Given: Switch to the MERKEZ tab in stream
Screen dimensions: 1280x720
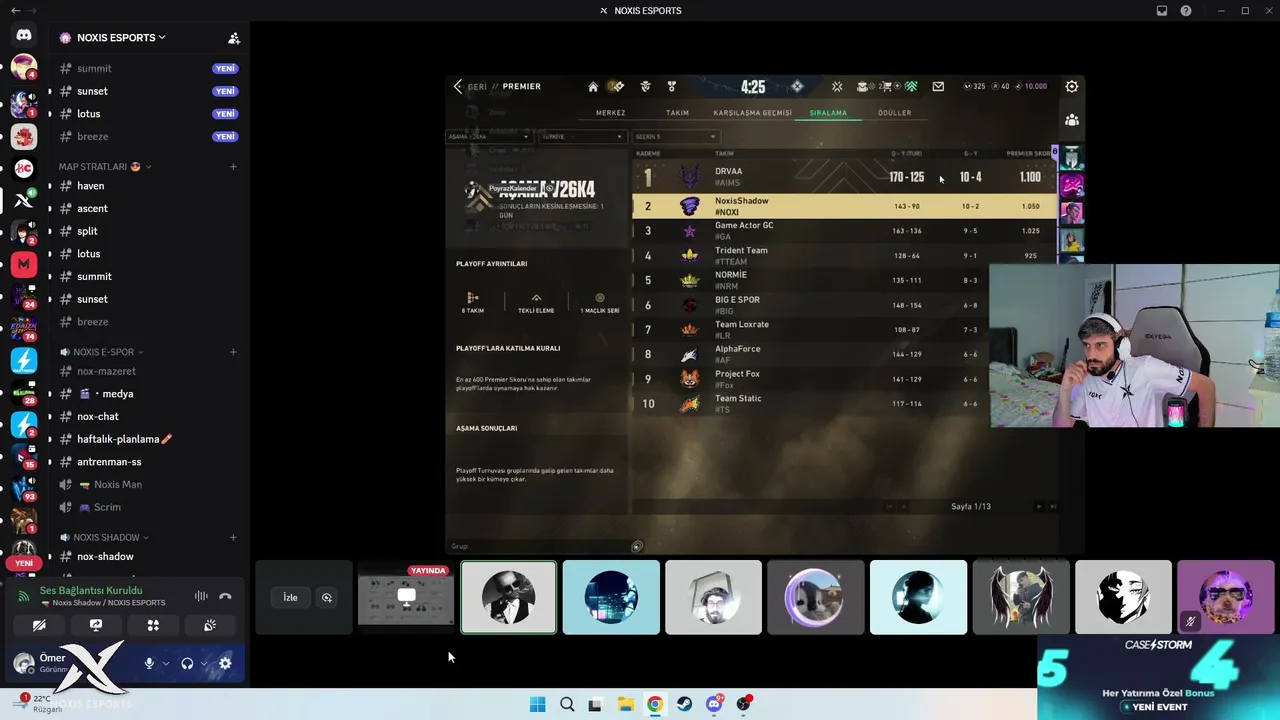Looking at the screenshot, I should [610, 113].
